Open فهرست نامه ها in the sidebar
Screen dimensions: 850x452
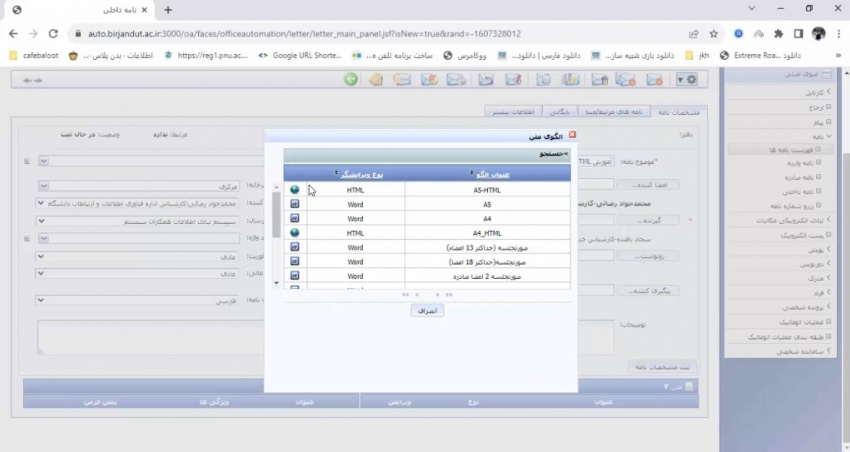click(781, 150)
